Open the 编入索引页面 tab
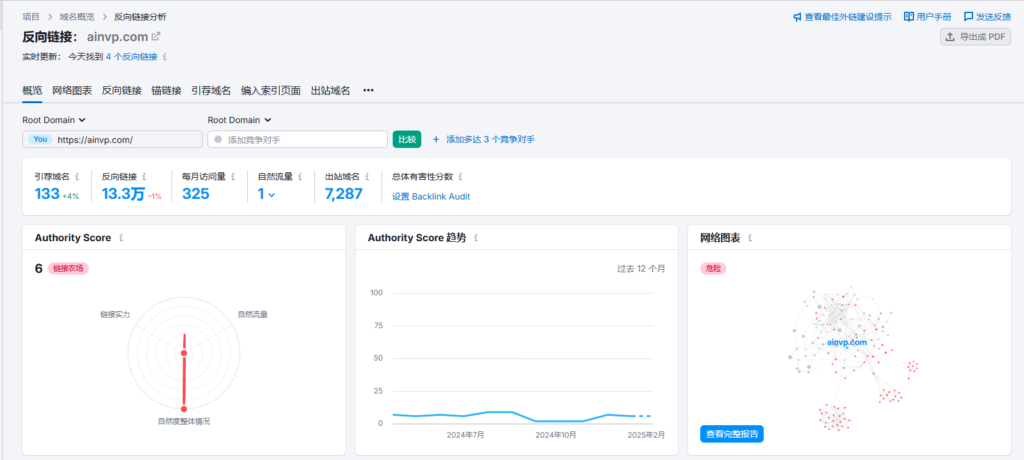The height and width of the screenshot is (460, 1024). tap(271, 91)
